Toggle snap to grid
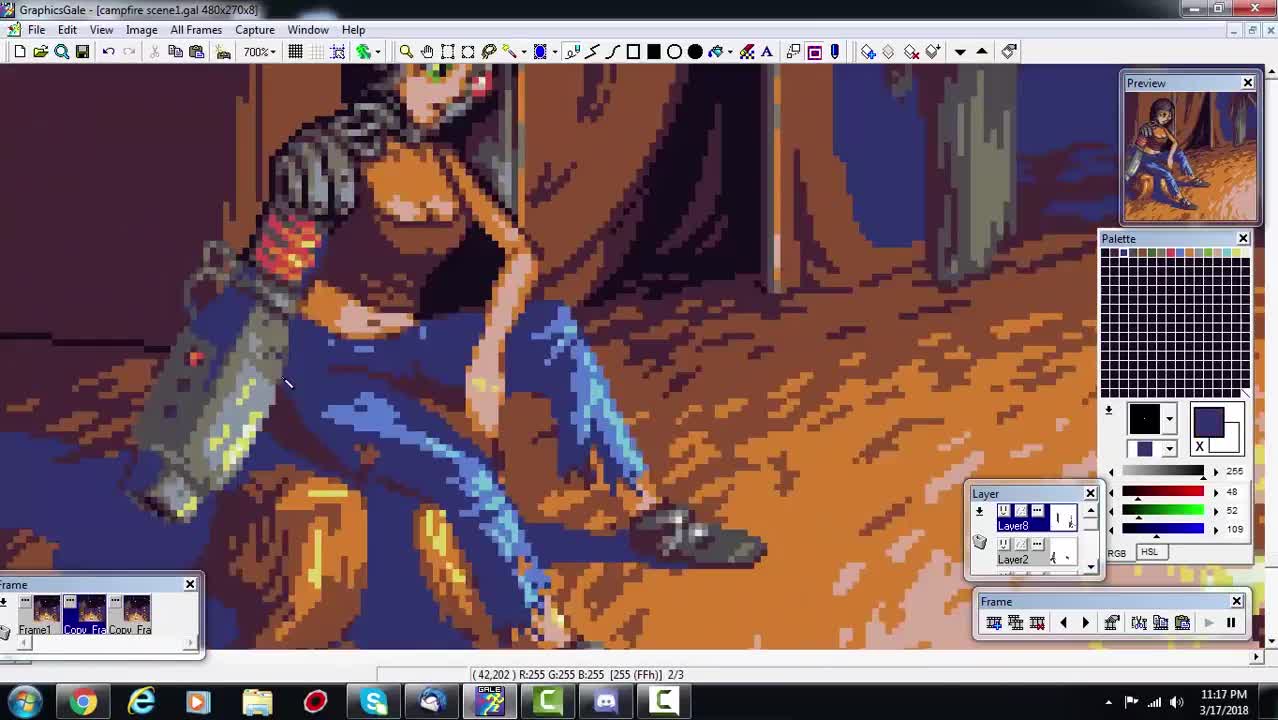 (x=338, y=52)
